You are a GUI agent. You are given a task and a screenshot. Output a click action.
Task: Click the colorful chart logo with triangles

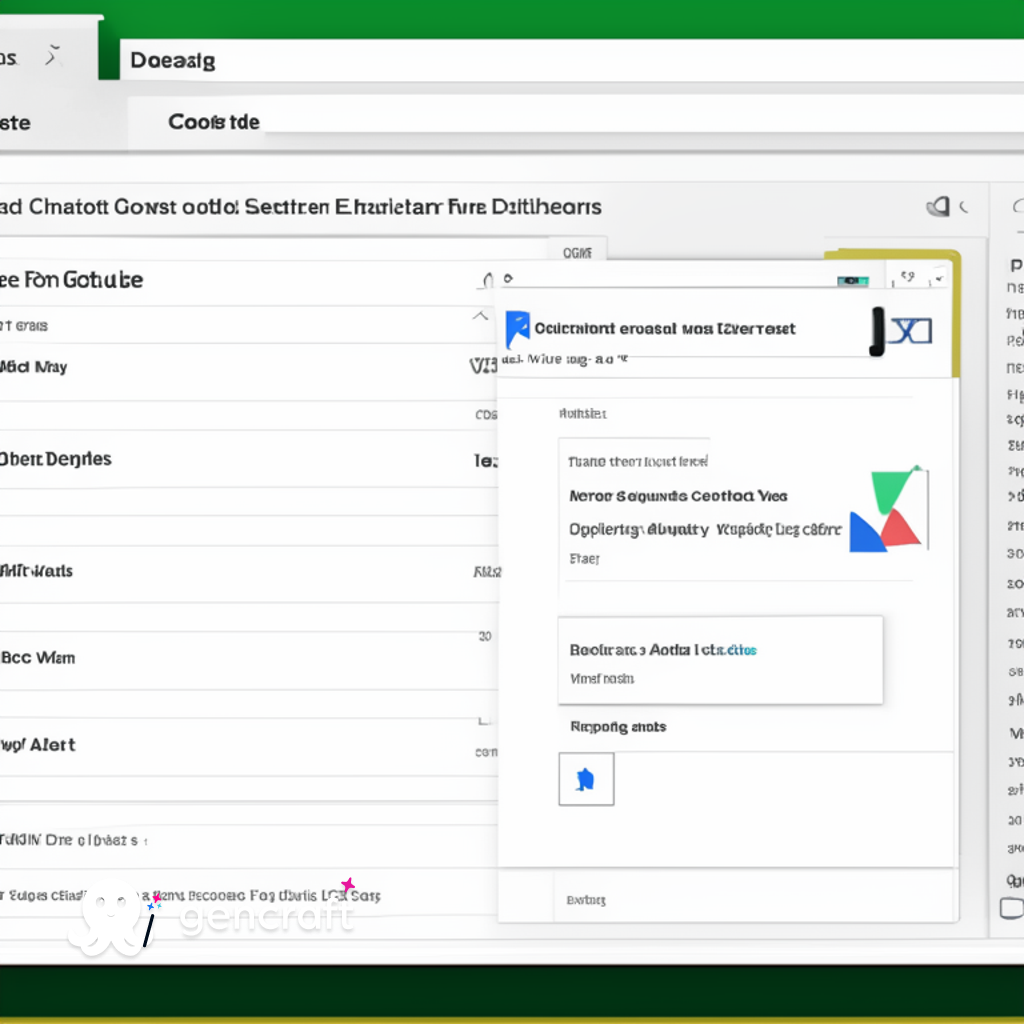click(885, 508)
